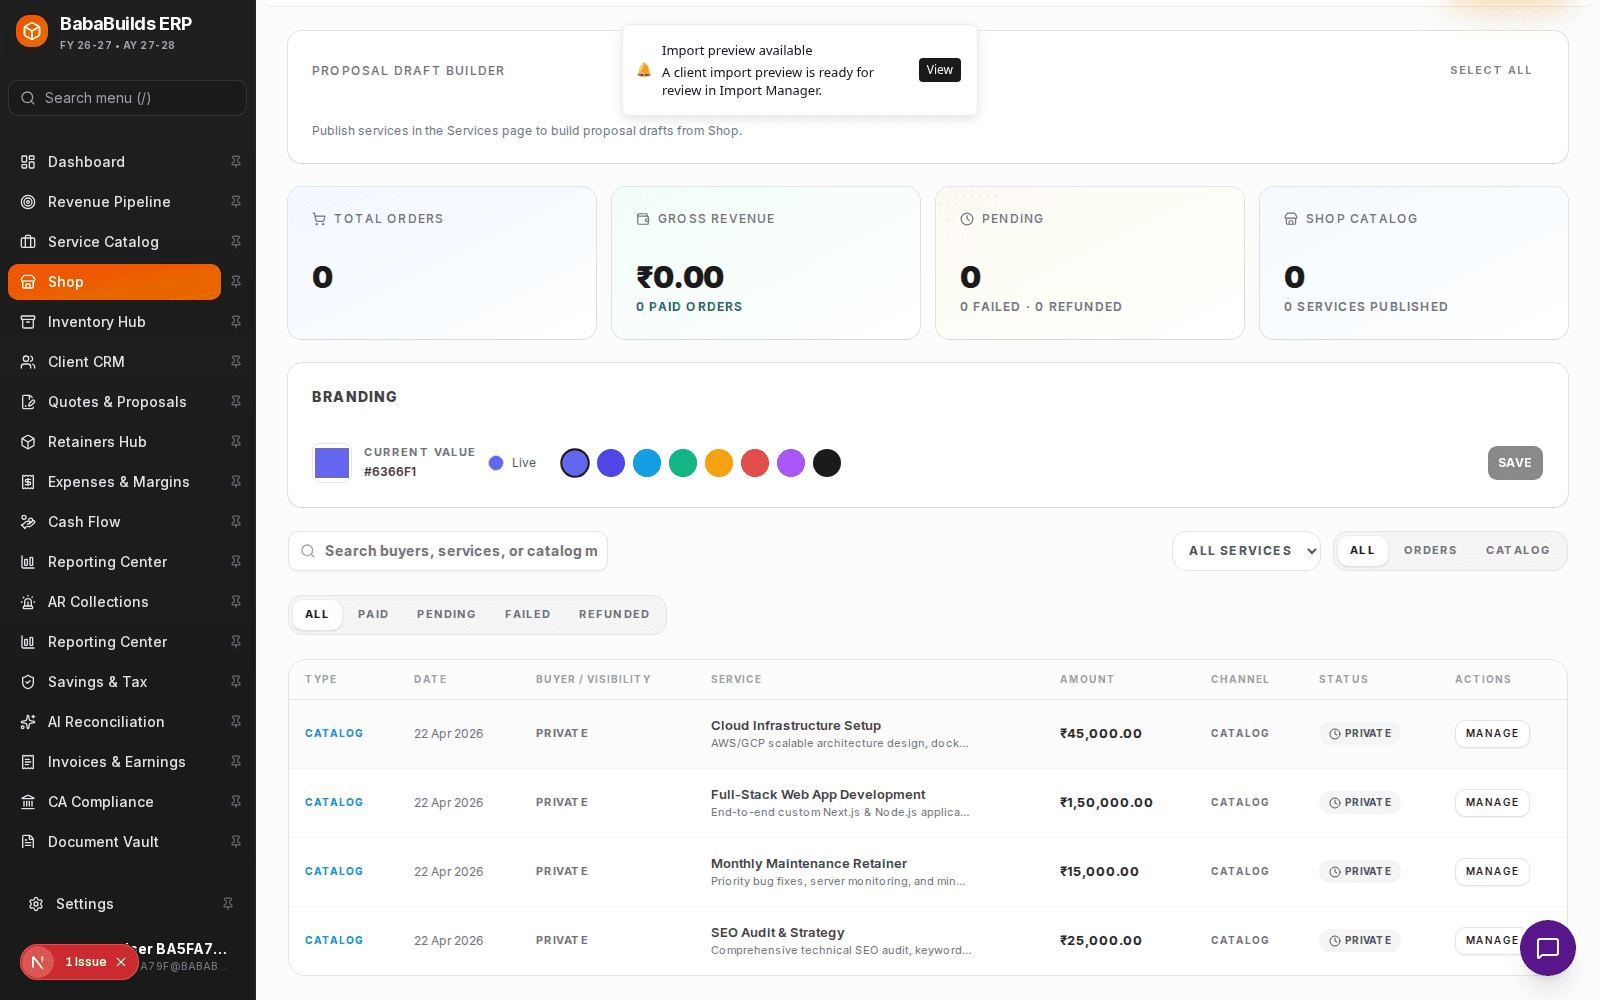
Task: Pin the Cash Flow menu item
Action: pos(236,522)
